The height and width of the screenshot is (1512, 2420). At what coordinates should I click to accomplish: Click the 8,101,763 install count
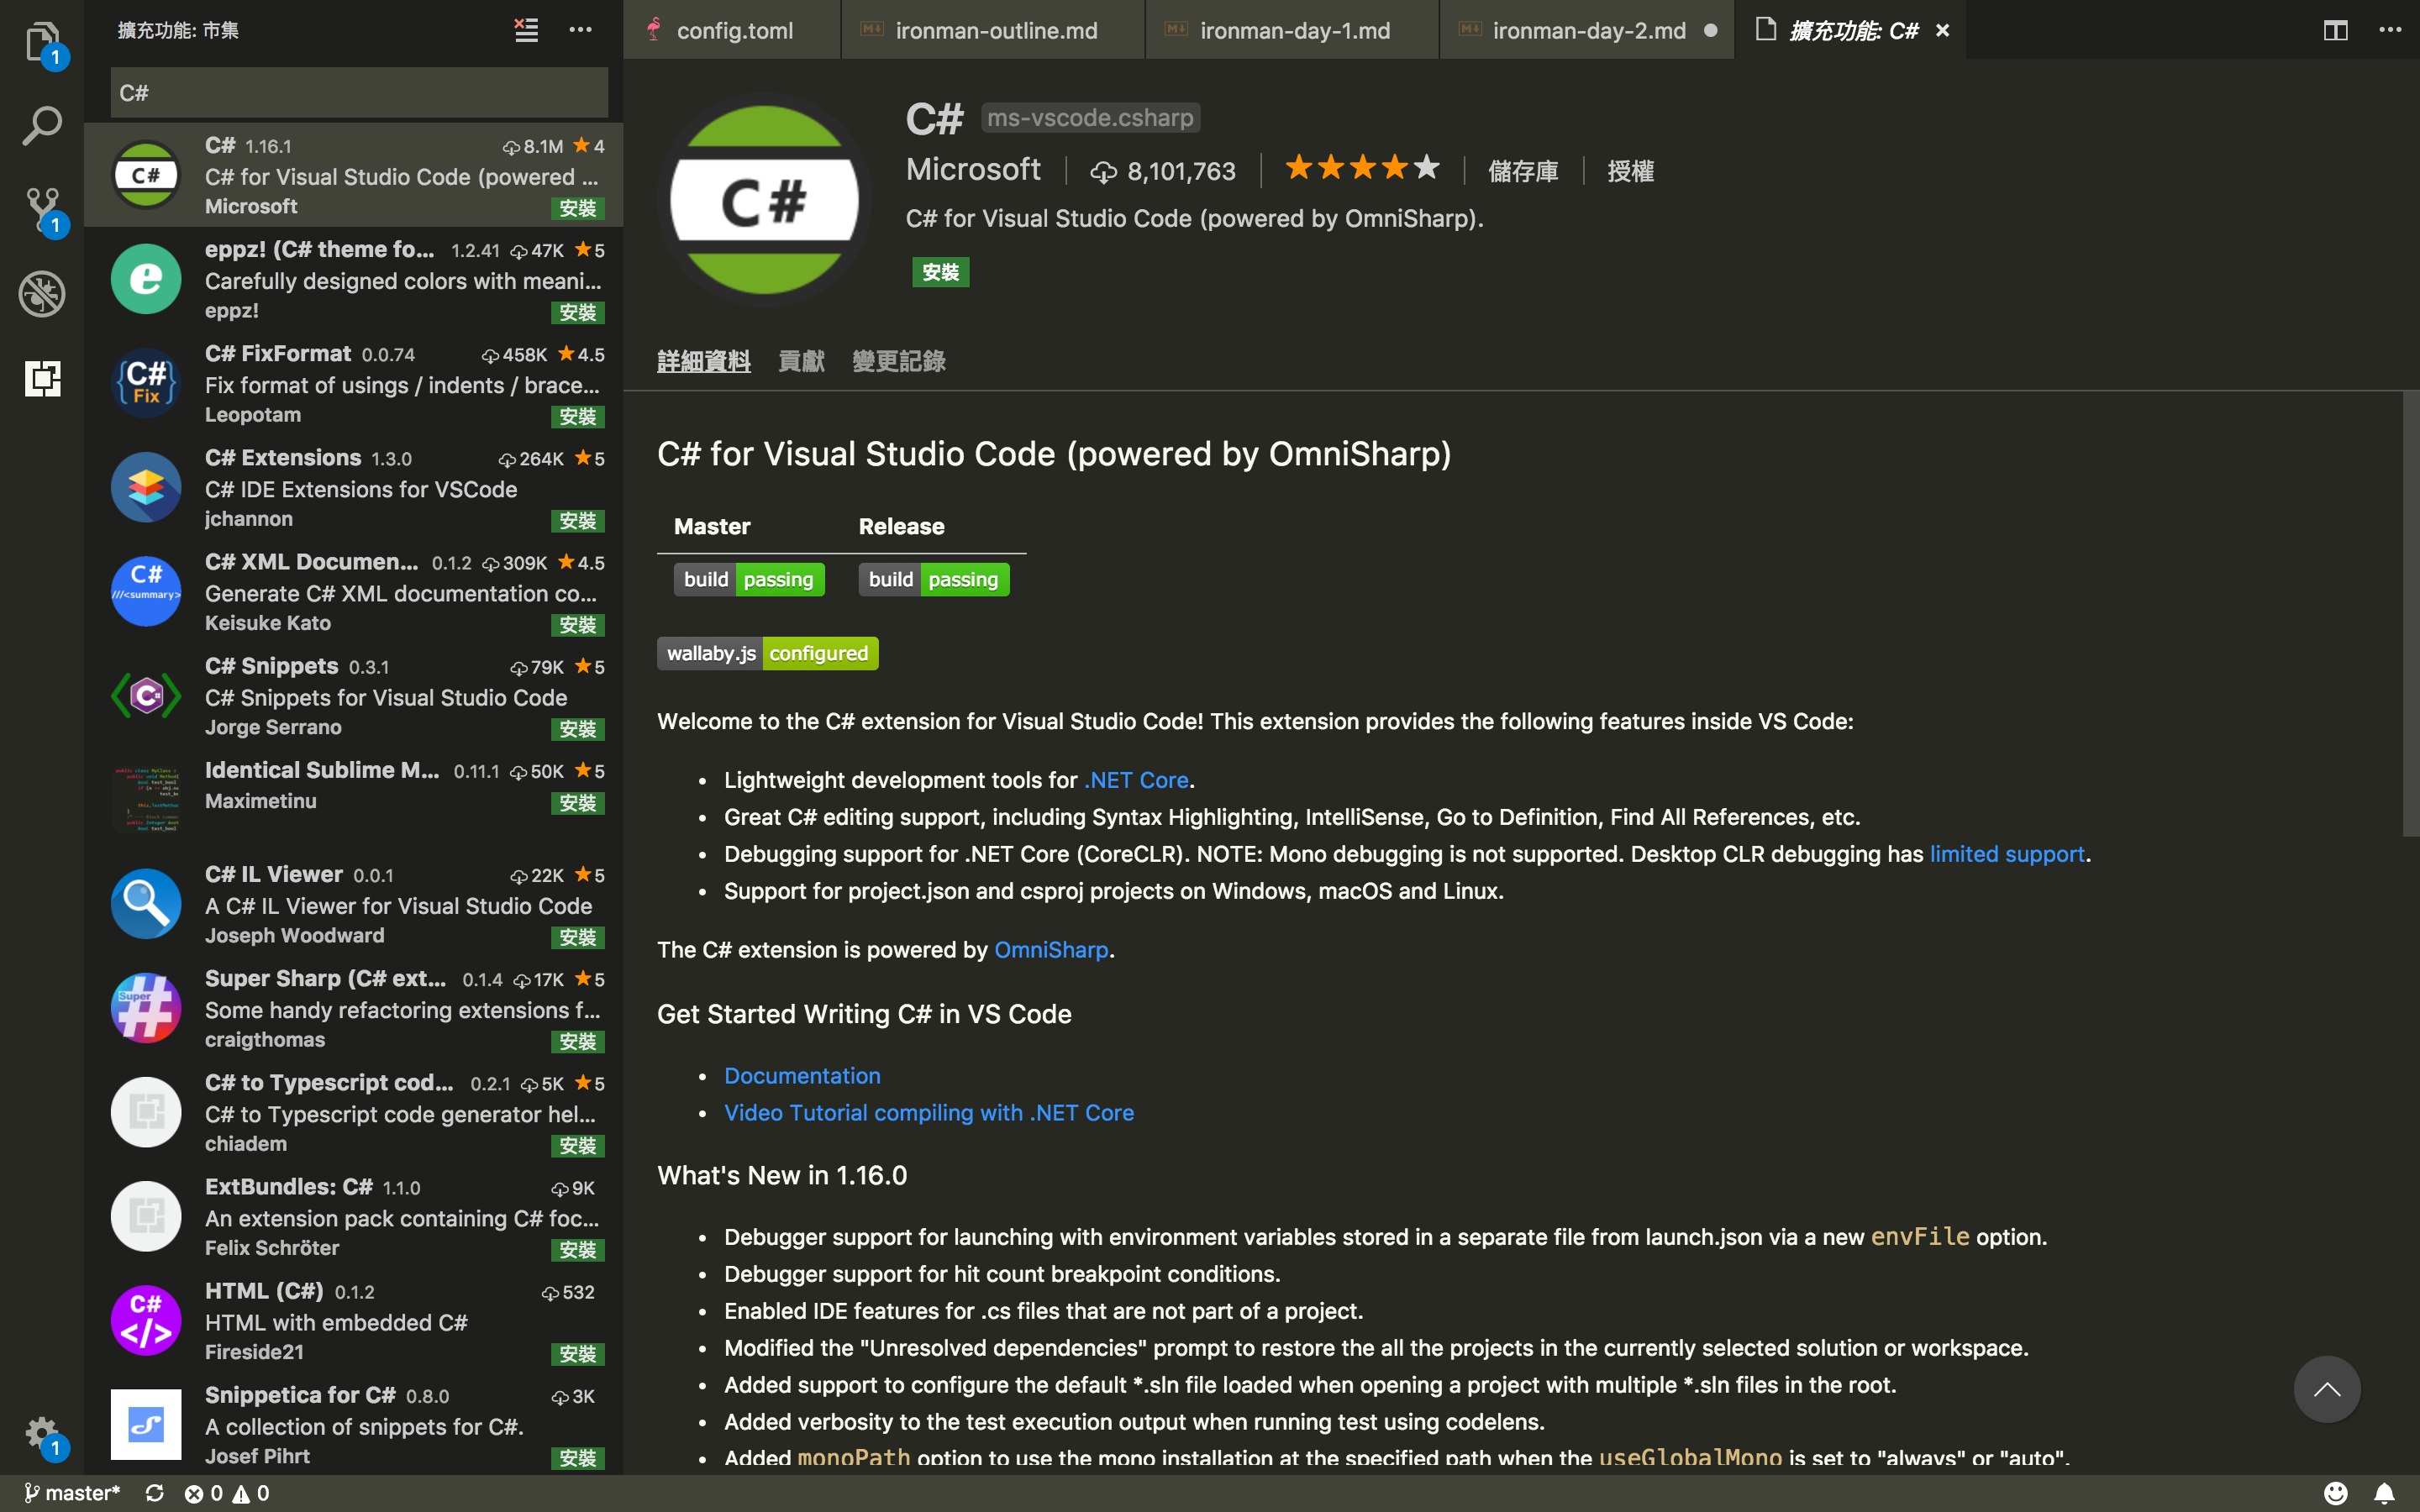tap(1163, 171)
